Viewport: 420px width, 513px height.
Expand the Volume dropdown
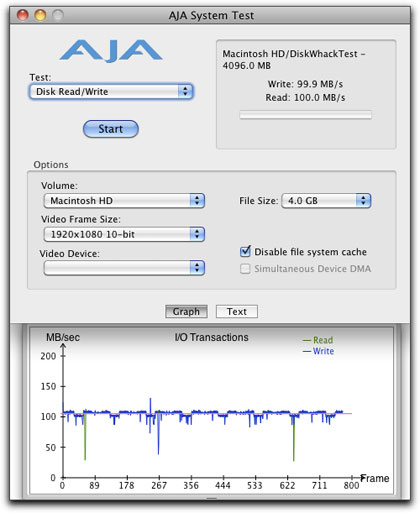pos(124,201)
